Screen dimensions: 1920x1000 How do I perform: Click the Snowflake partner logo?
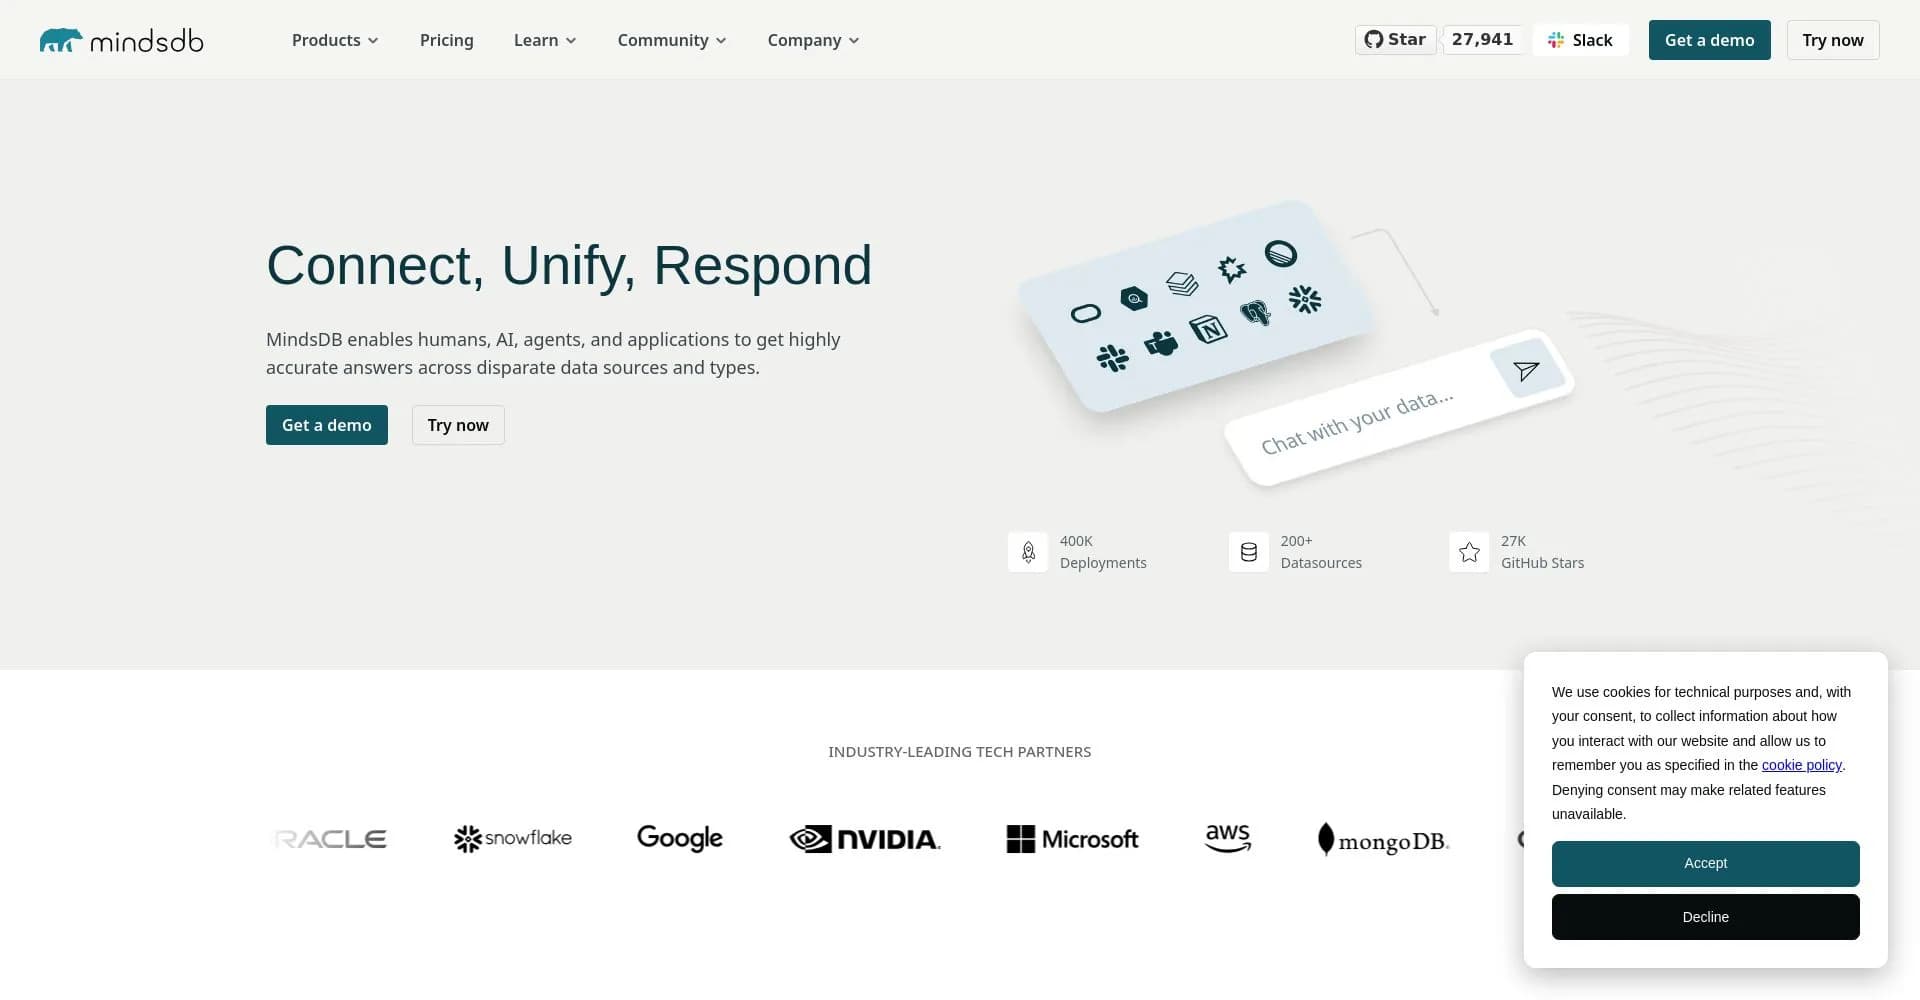pos(512,838)
